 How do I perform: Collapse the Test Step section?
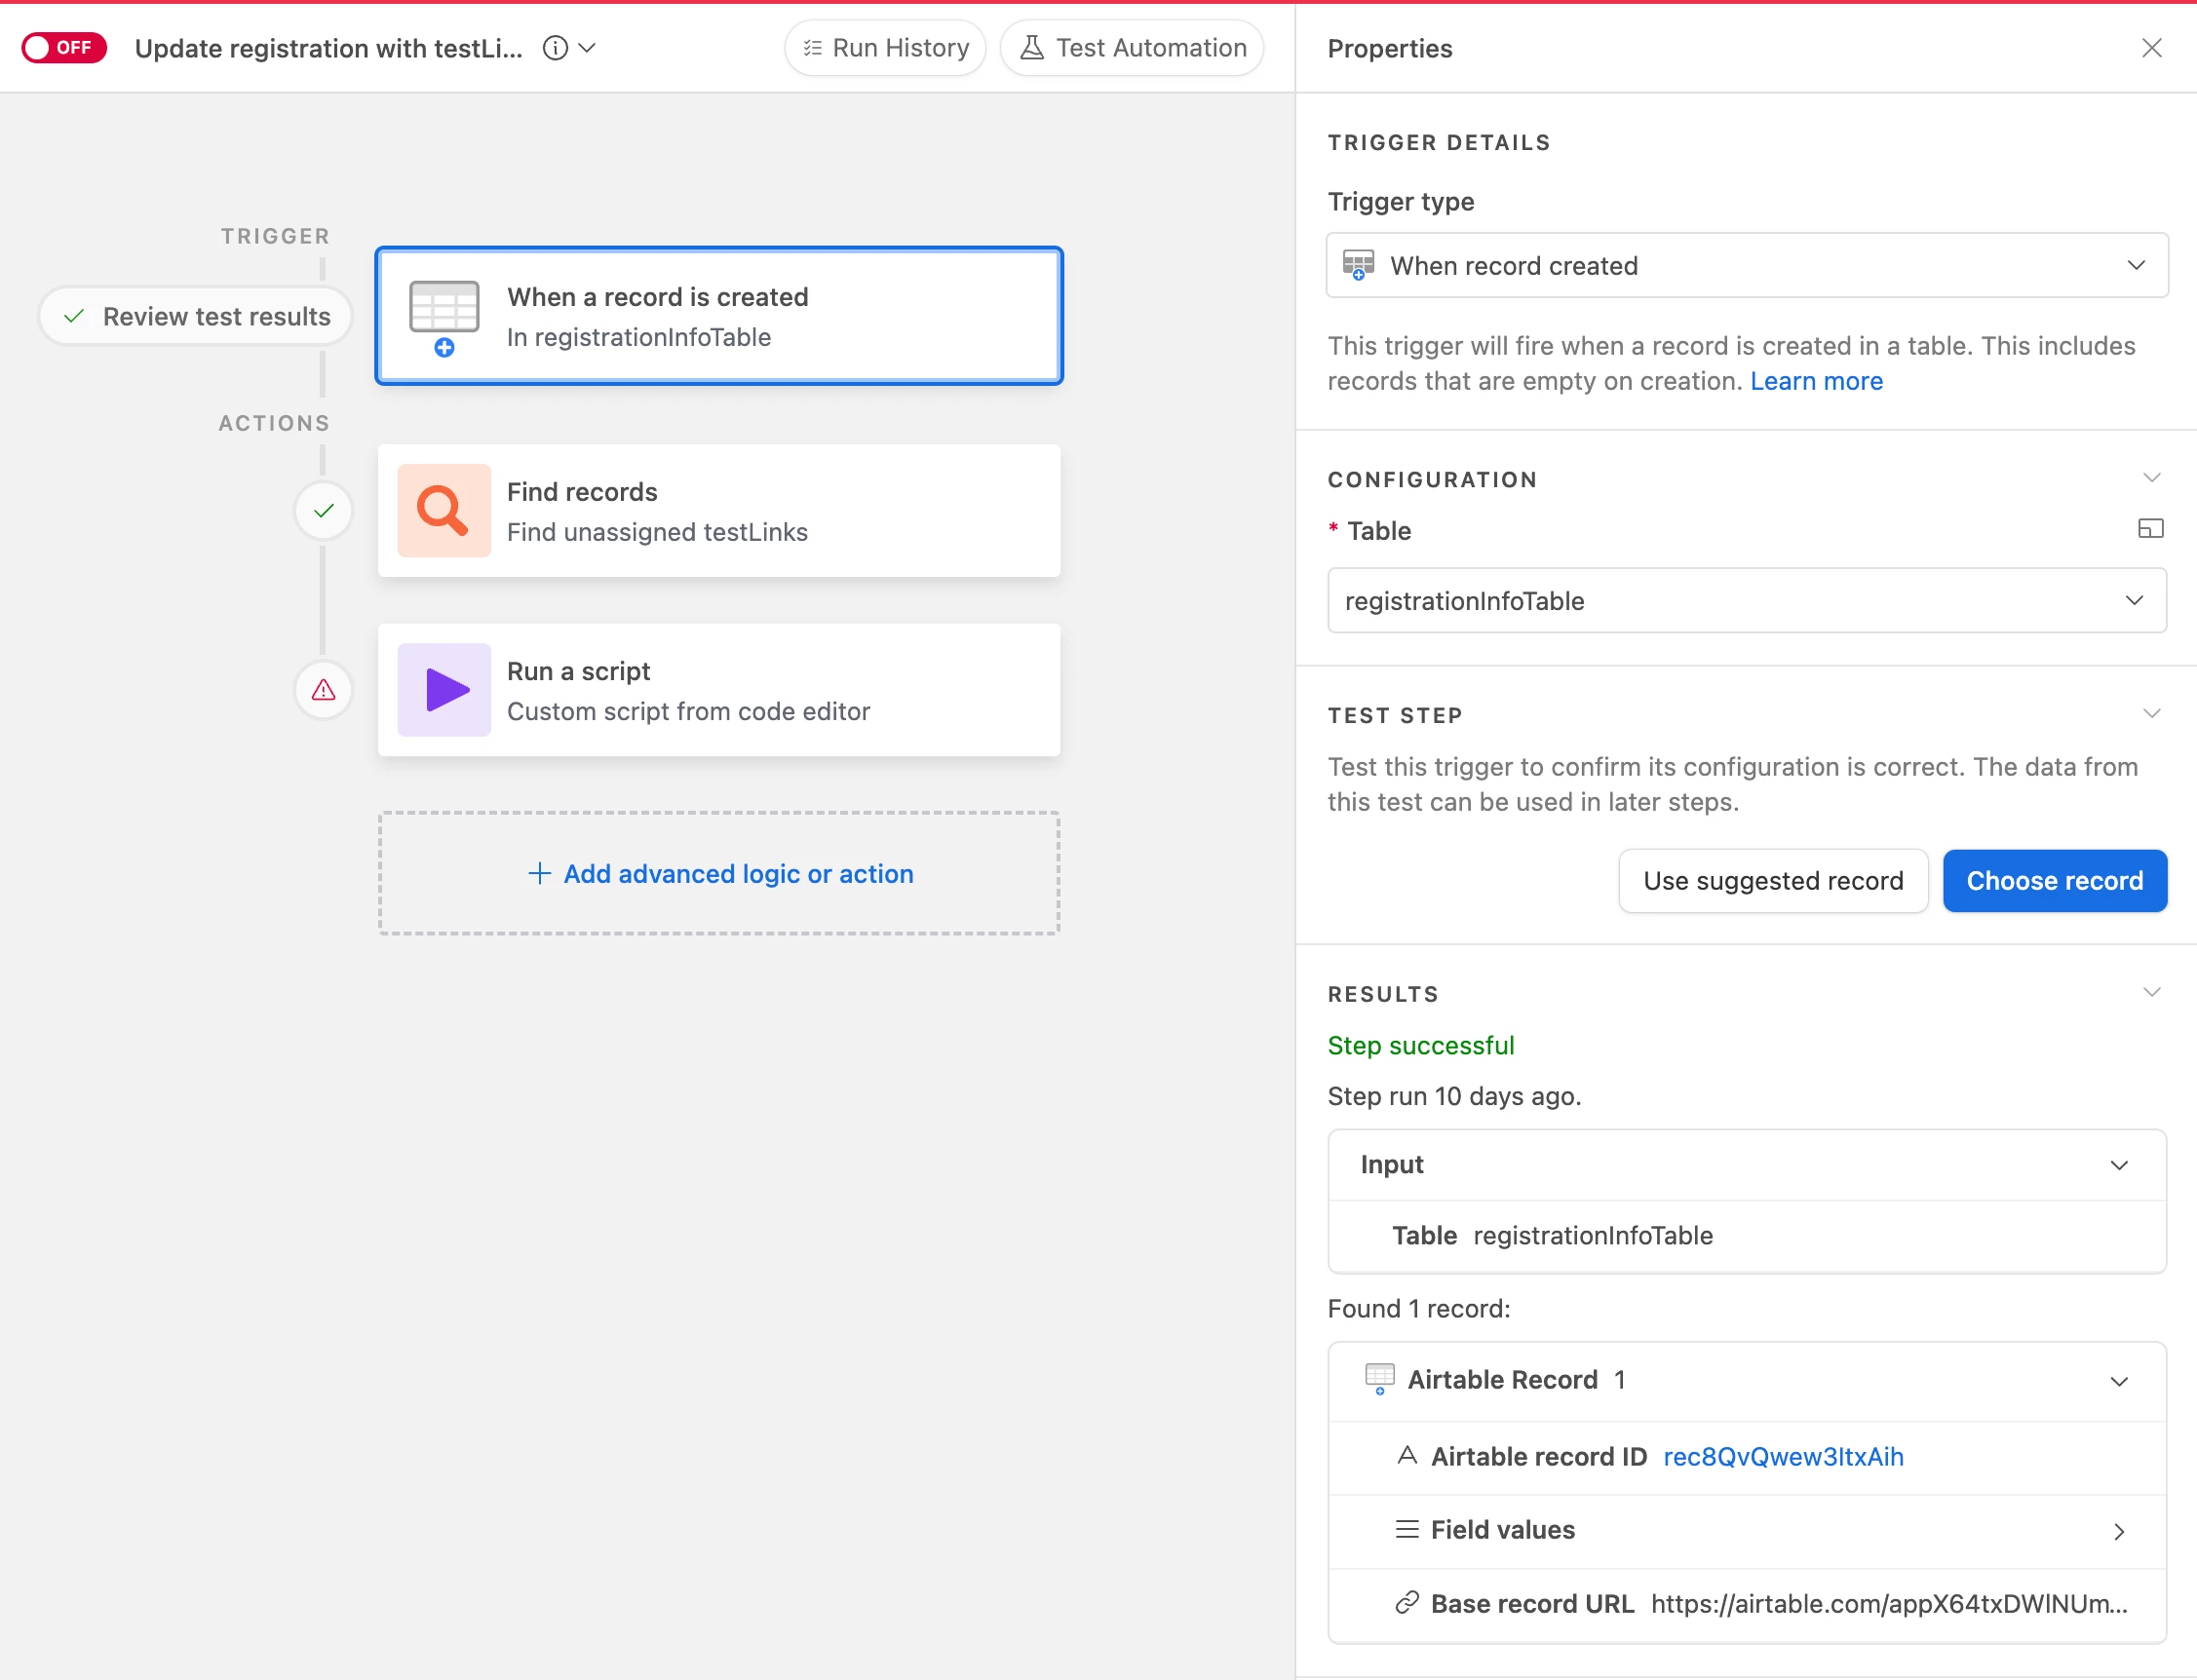click(2151, 714)
